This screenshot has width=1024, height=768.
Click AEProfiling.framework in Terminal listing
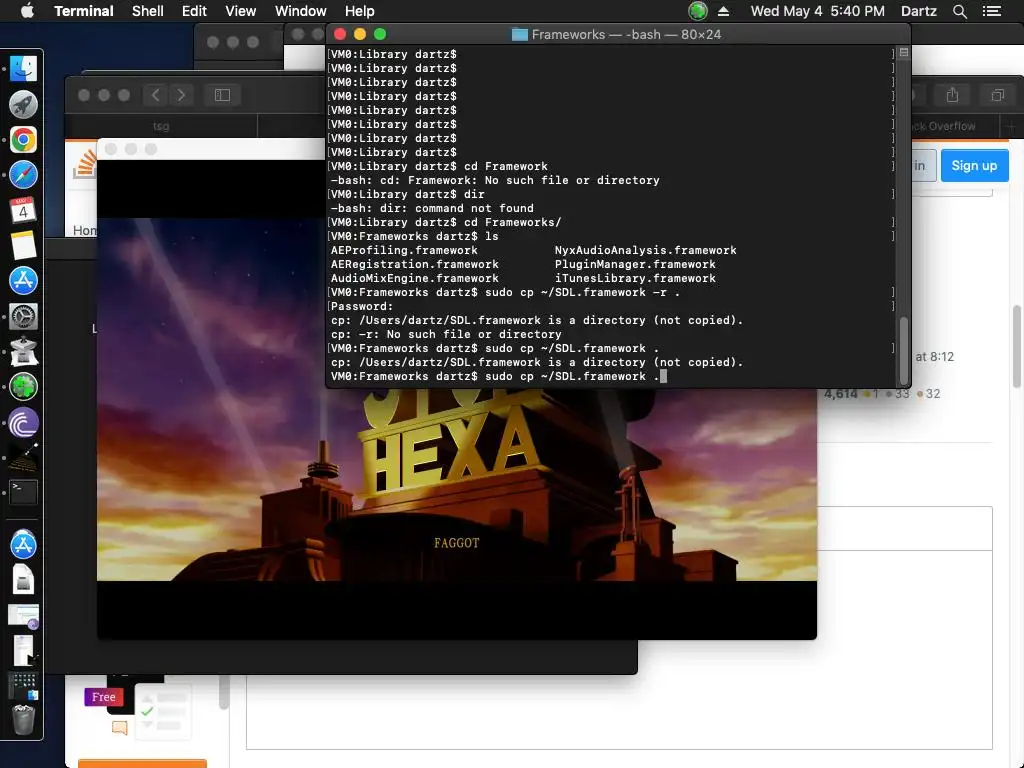tap(404, 250)
